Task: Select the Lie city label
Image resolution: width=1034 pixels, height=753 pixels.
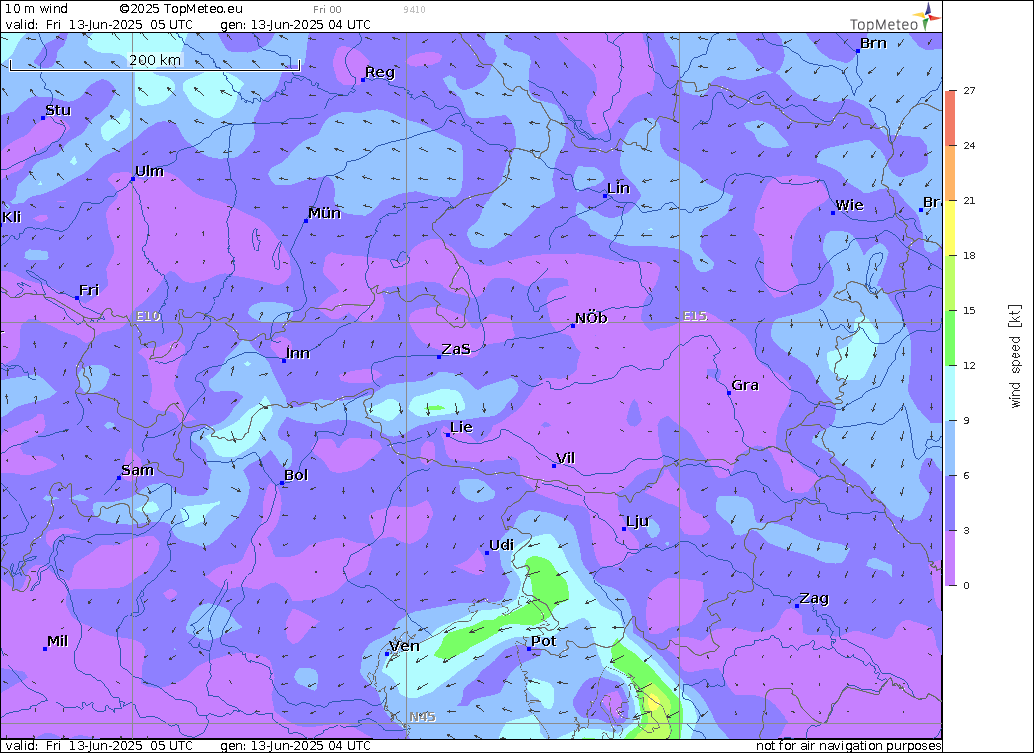Action: (461, 427)
